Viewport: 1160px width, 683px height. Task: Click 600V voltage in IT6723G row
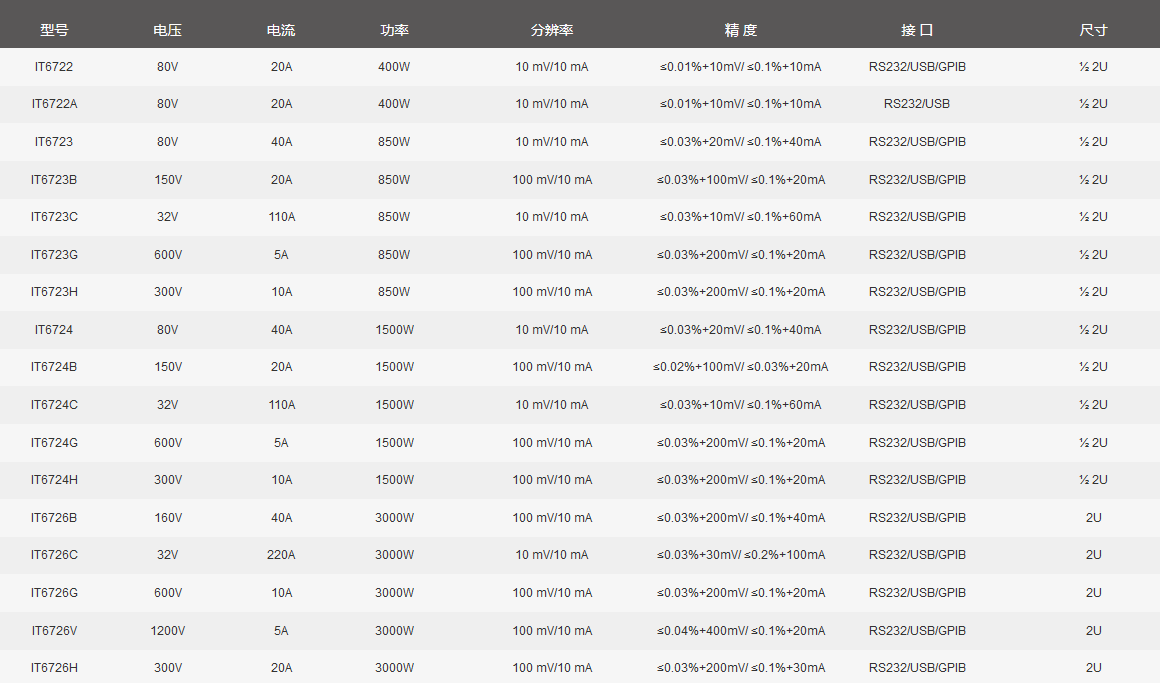coord(168,255)
